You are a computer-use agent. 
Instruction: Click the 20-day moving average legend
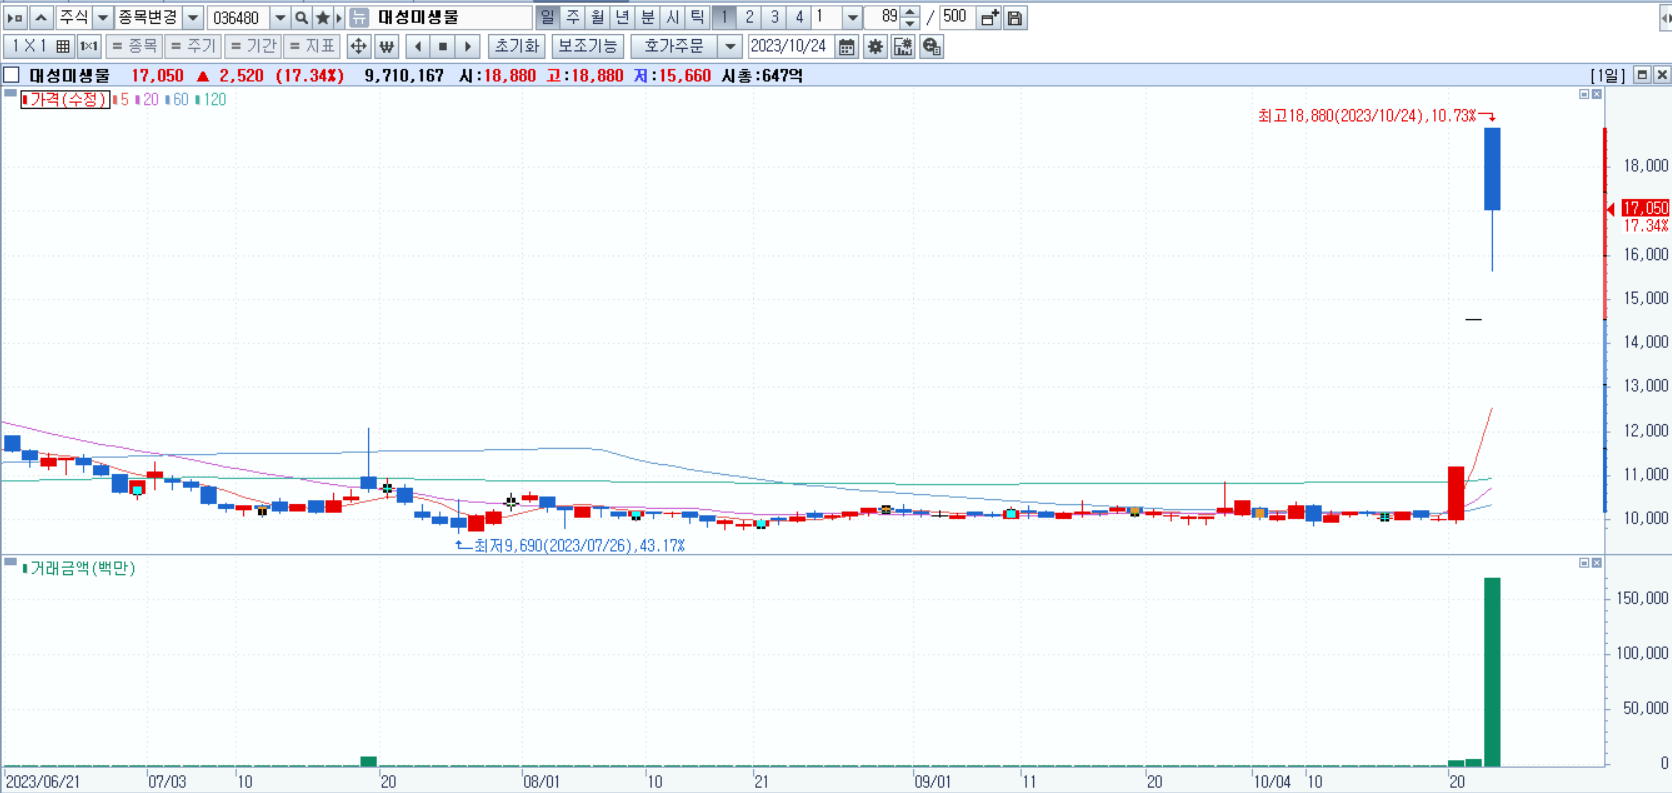pyautogui.click(x=147, y=99)
